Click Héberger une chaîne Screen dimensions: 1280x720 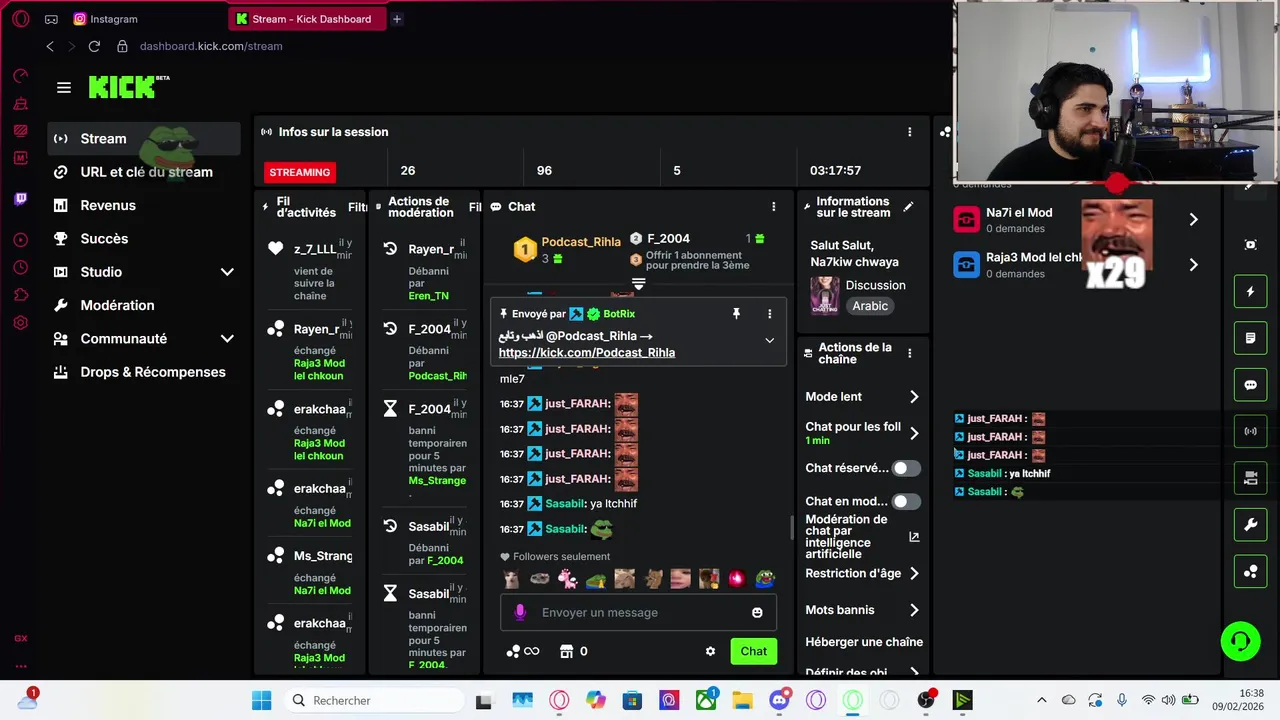tap(864, 642)
